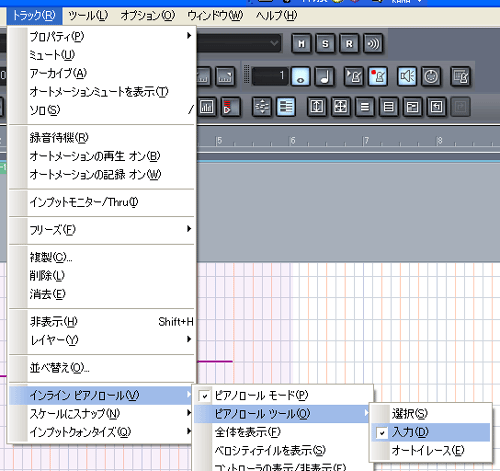This screenshot has height=471, width=500.
Task: Click the fit-vertical double-arrow icon
Action: [316, 107]
